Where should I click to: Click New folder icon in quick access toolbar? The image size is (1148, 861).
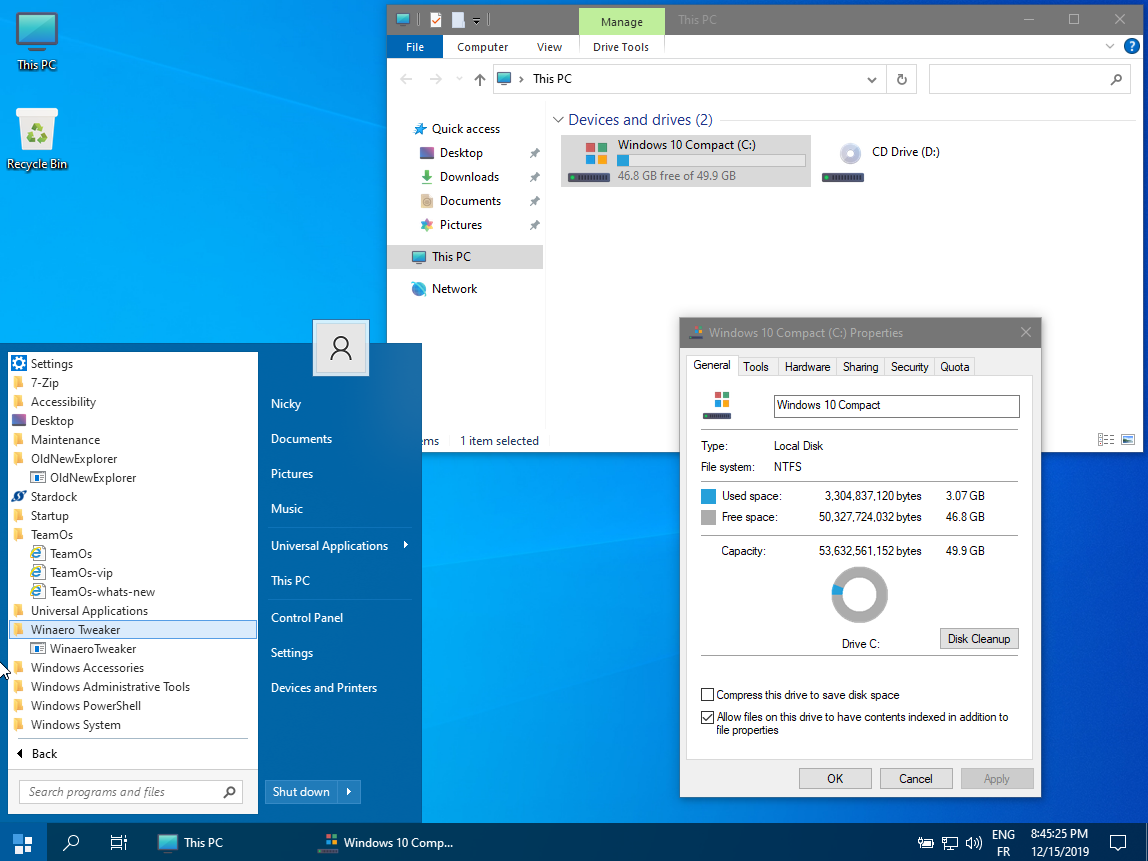[x=458, y=20]
